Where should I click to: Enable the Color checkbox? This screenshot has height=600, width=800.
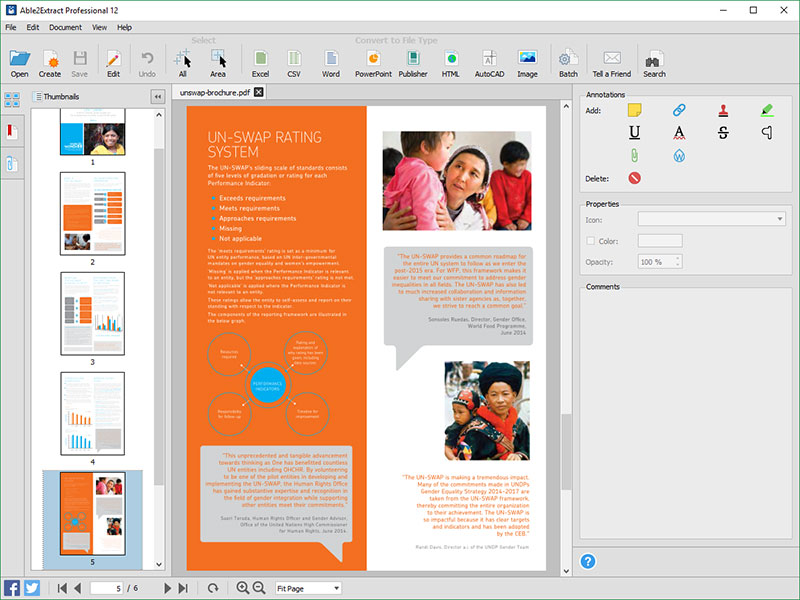click(591, 241)
